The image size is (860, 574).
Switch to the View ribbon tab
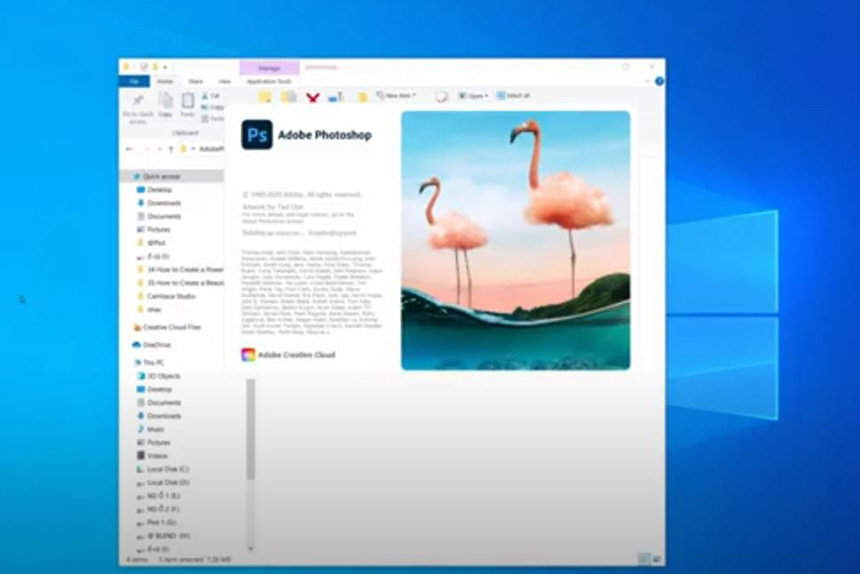225,81
